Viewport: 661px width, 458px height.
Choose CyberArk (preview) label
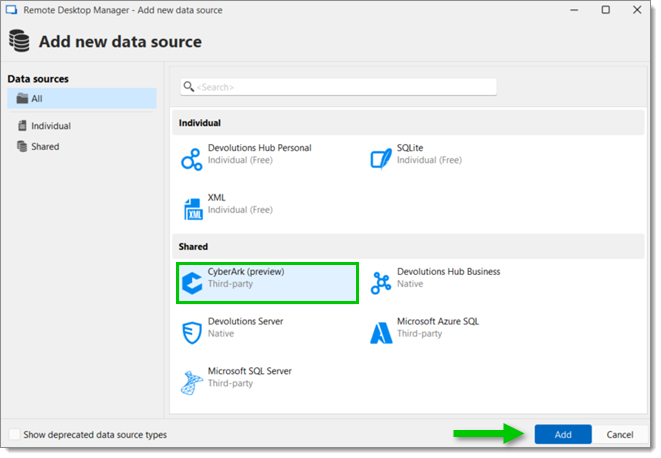246,272
